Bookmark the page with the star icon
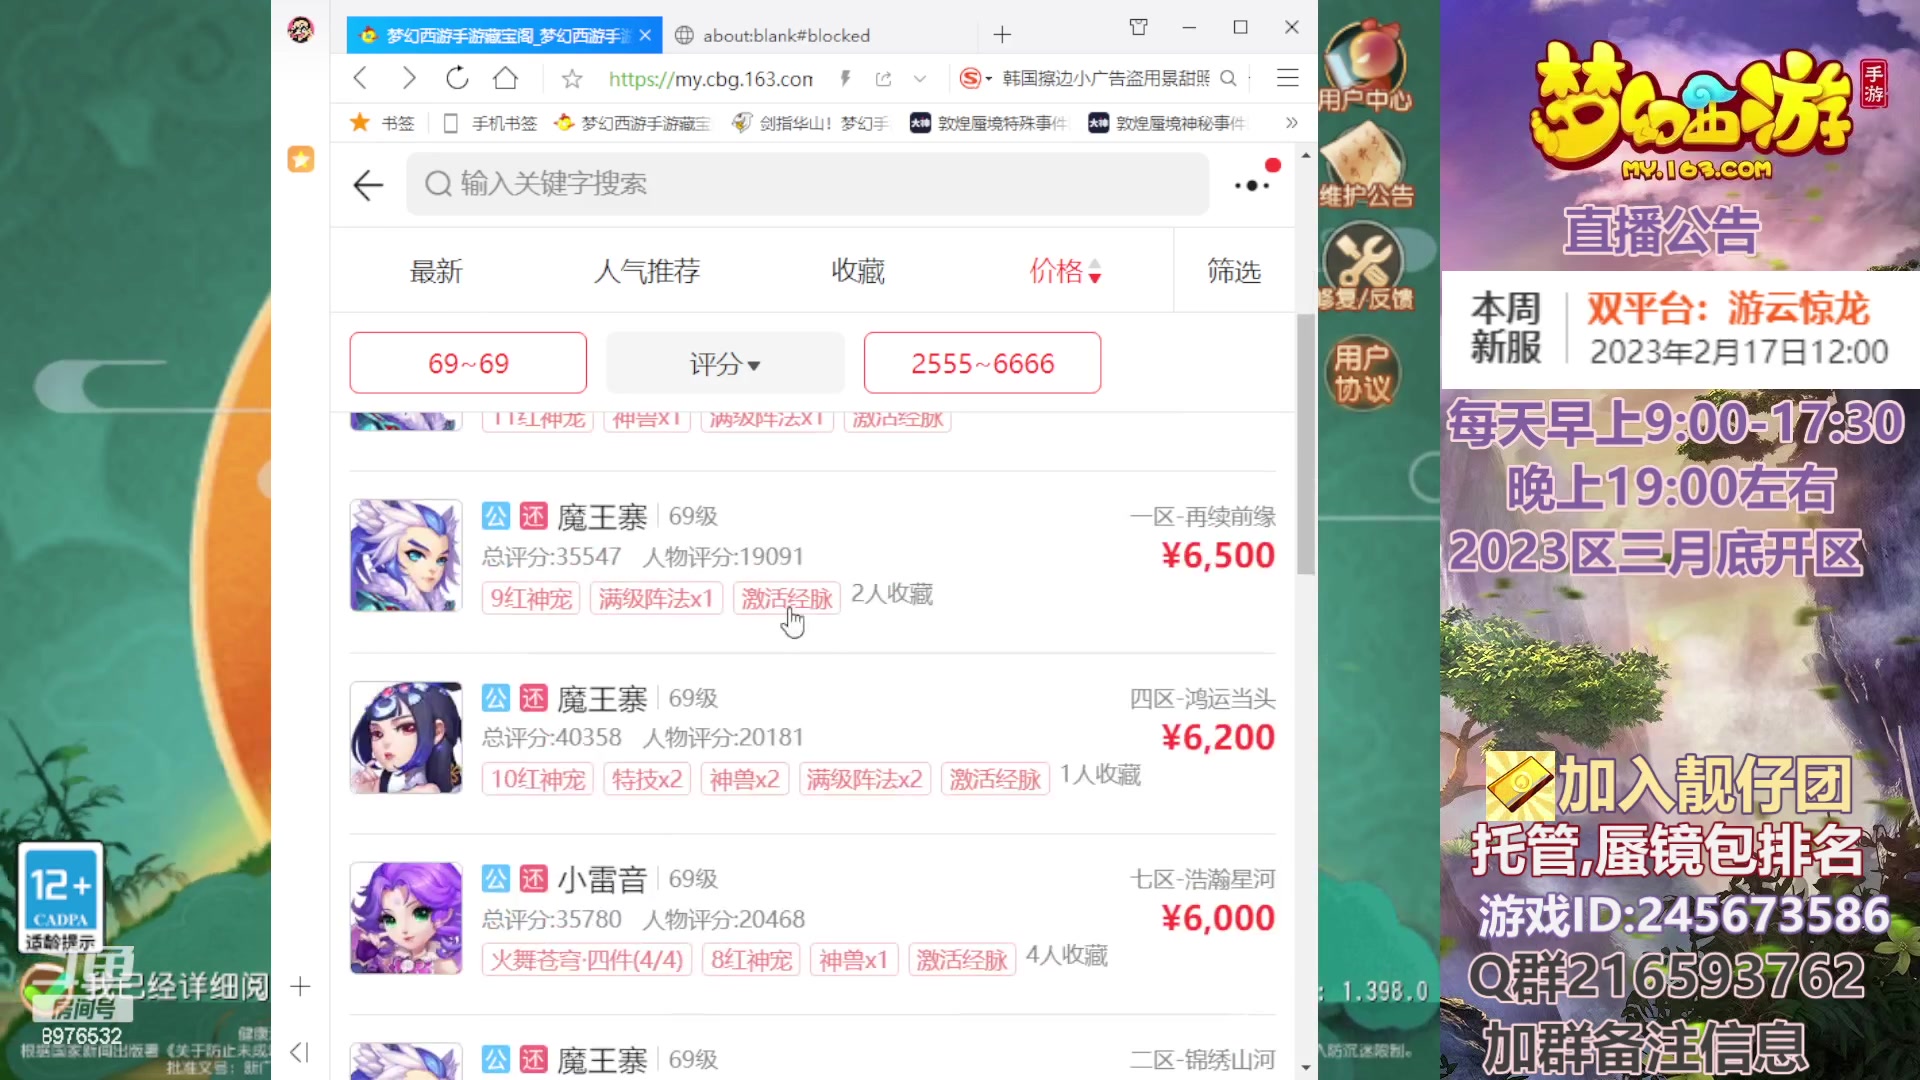The image size is (1920, 1080). 572,79
